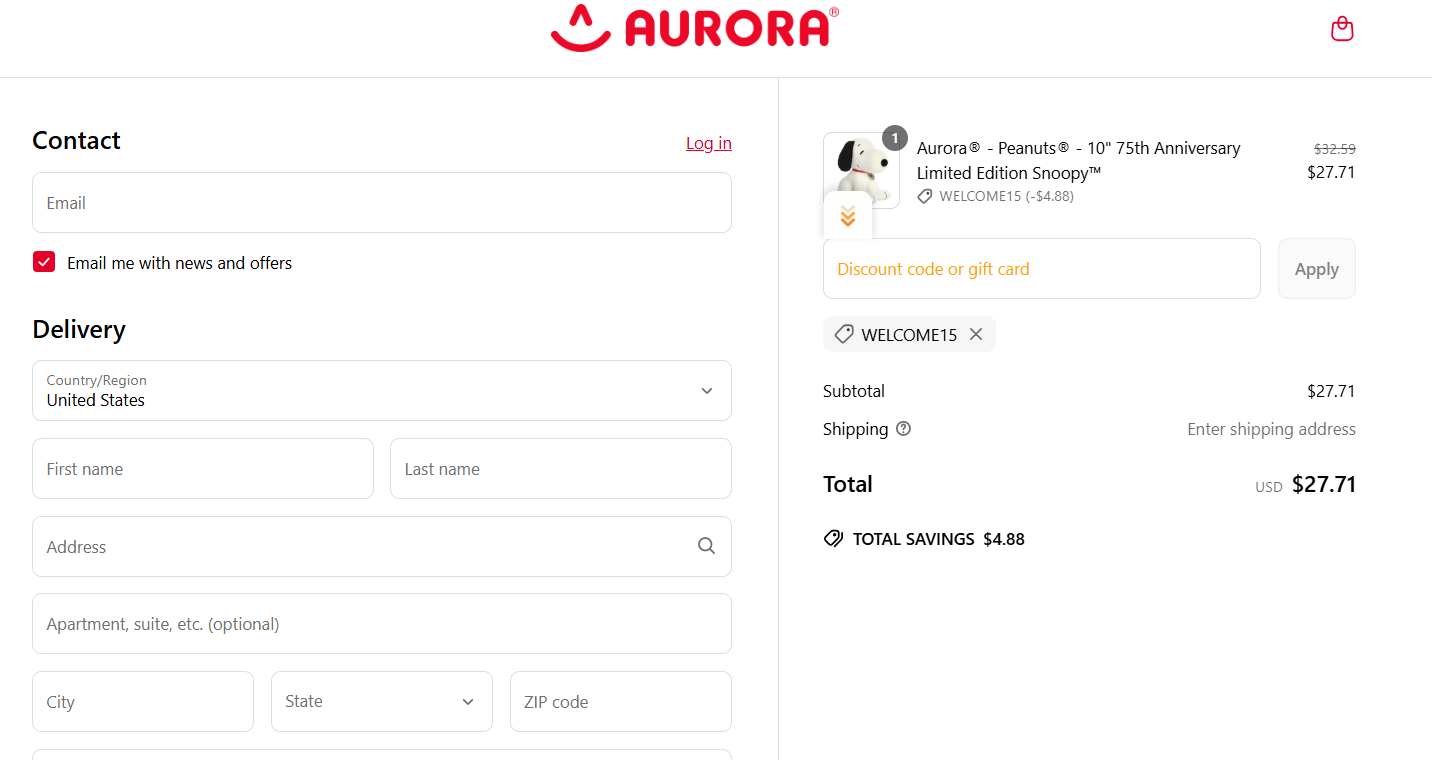Click the shipping help question mark icon
The height and width of the screenshot is (760, 1432).
(x=903, y=428)
